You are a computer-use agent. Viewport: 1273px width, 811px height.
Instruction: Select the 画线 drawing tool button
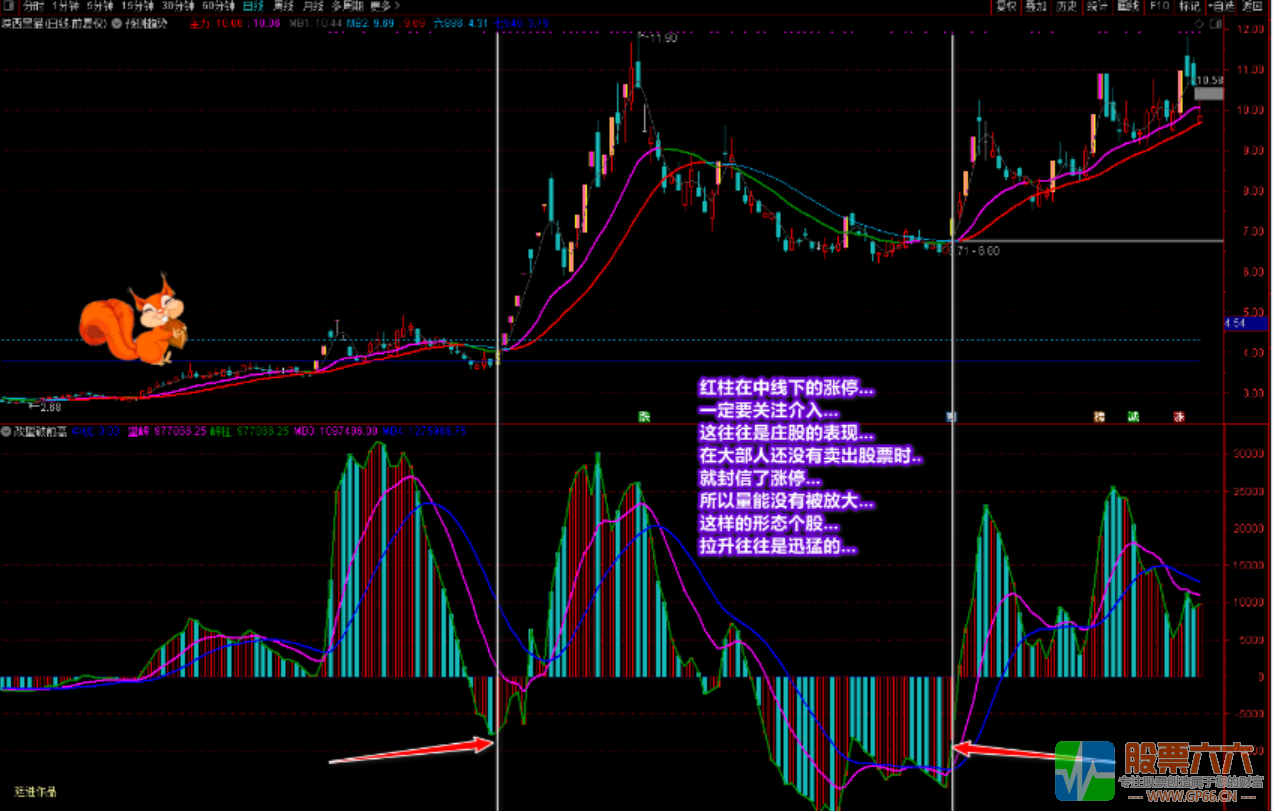click(x=1128, y=5)
